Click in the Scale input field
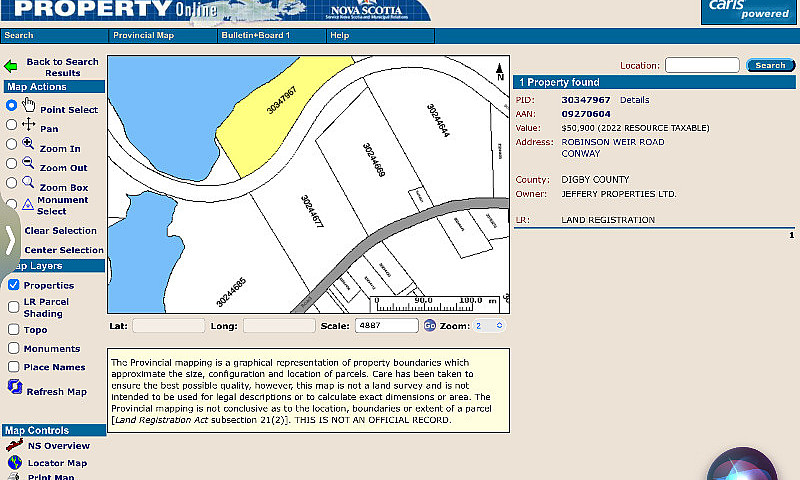This screenshot has width=800, height=480. [387, 325]
